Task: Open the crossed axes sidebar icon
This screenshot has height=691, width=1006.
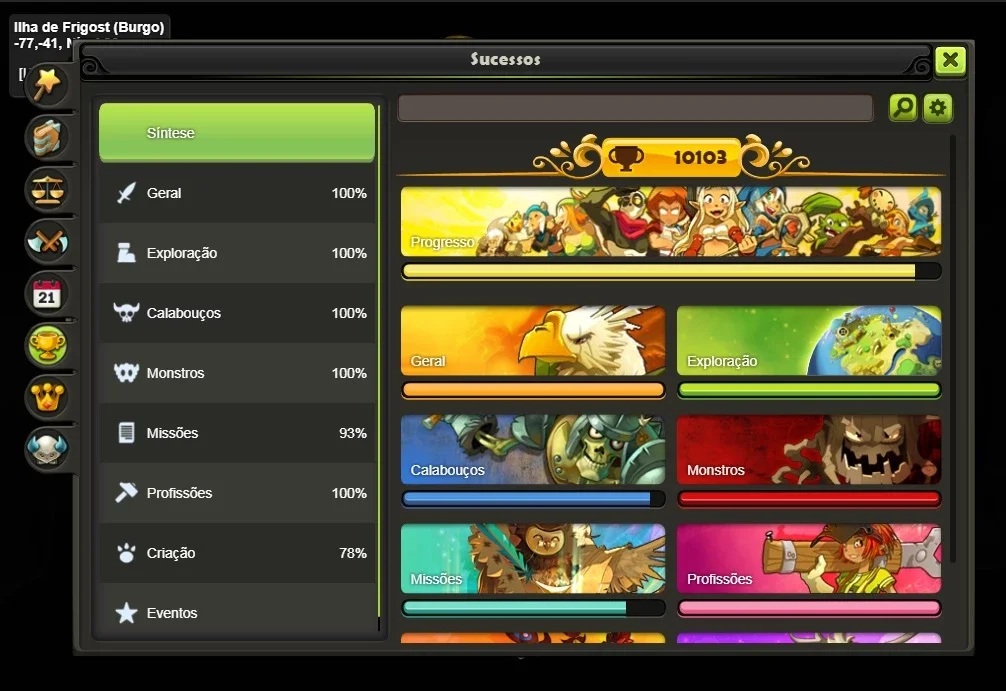Action: click(47, 242)
